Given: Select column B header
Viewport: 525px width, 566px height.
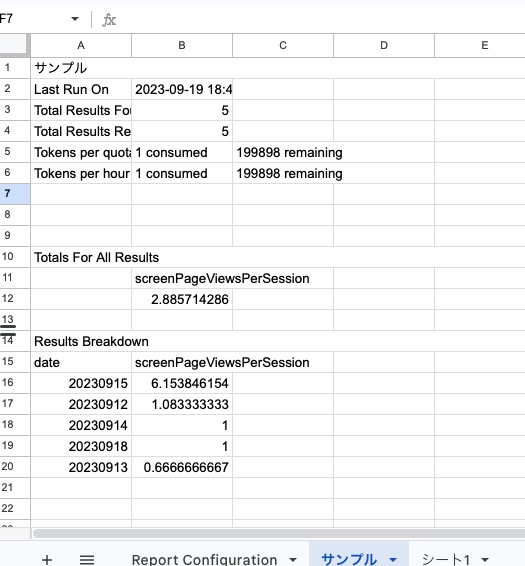Looking at the screenshot, I should click(182, 45).
